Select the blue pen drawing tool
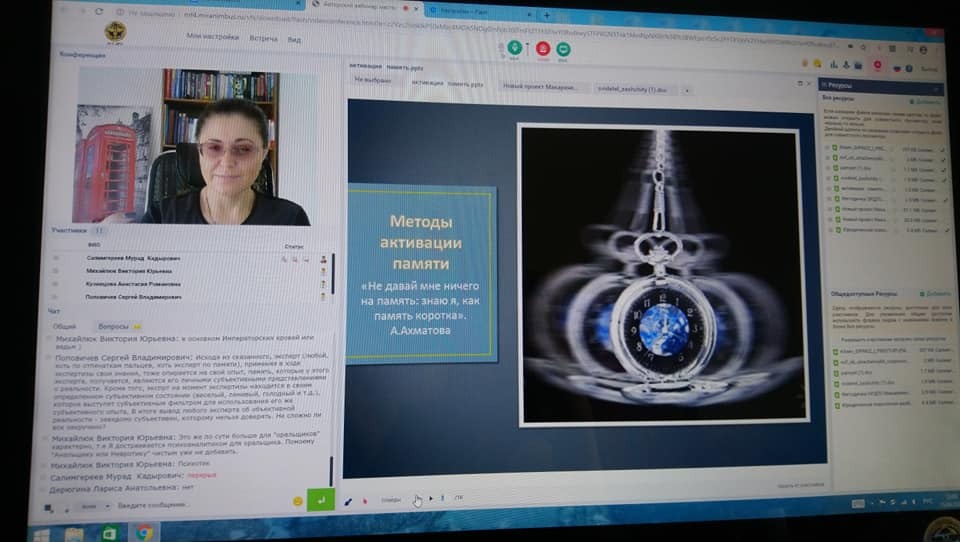The width and height of the screenshot is (960, 542). point(348,501)
